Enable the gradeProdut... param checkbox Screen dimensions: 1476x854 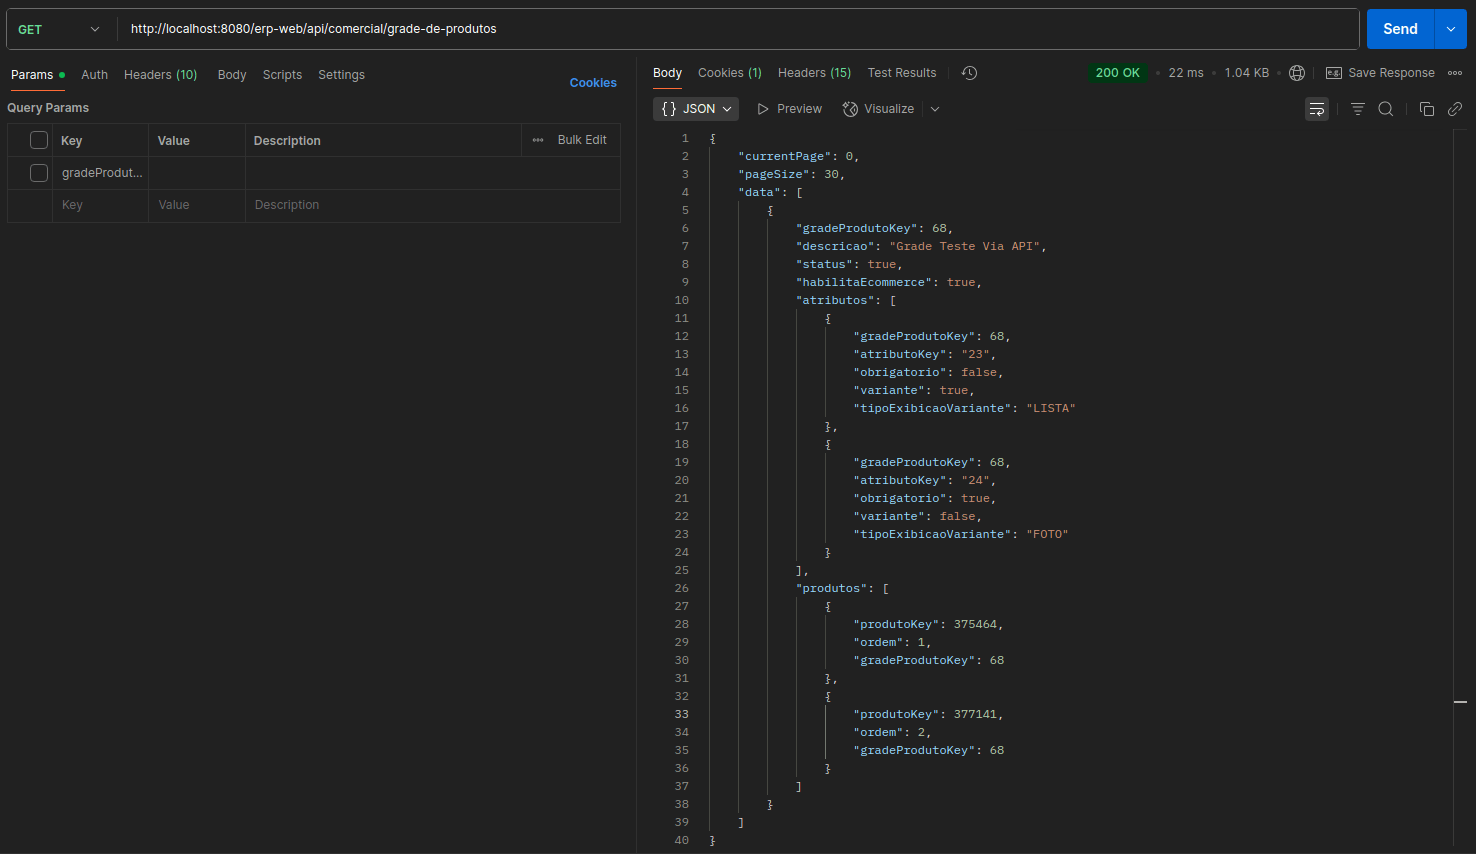tap(39, 173)
